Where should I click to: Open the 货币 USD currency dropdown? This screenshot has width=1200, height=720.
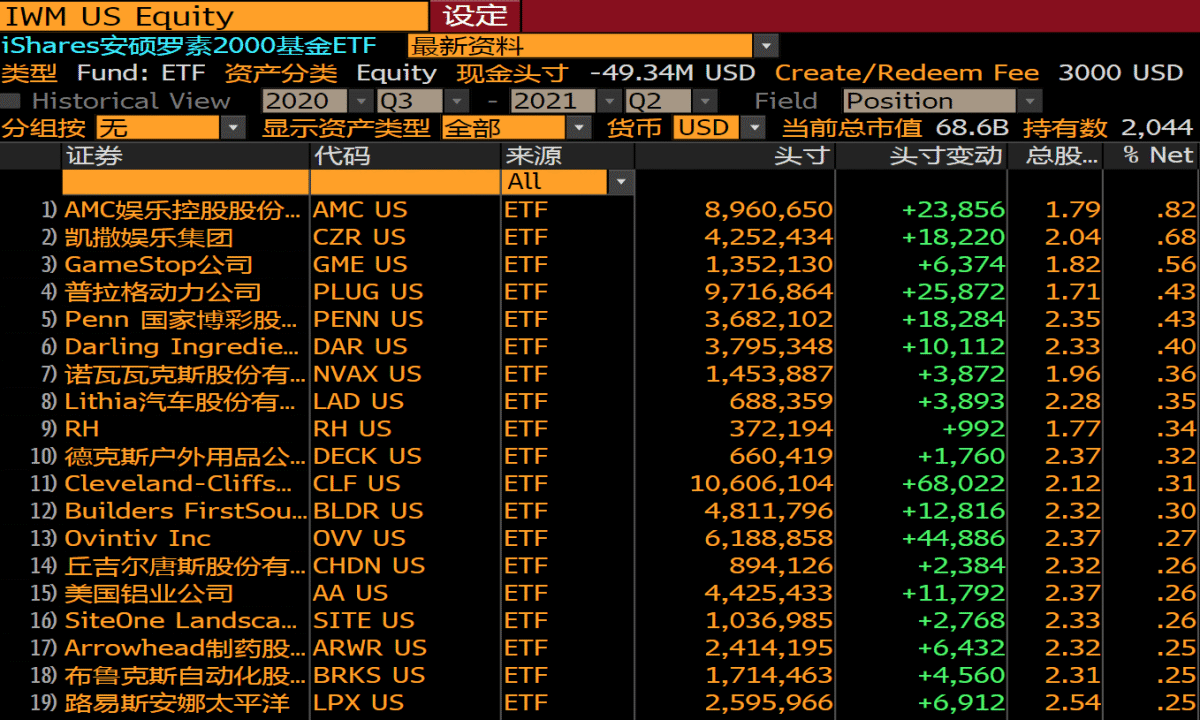click(x=753, y=128)
